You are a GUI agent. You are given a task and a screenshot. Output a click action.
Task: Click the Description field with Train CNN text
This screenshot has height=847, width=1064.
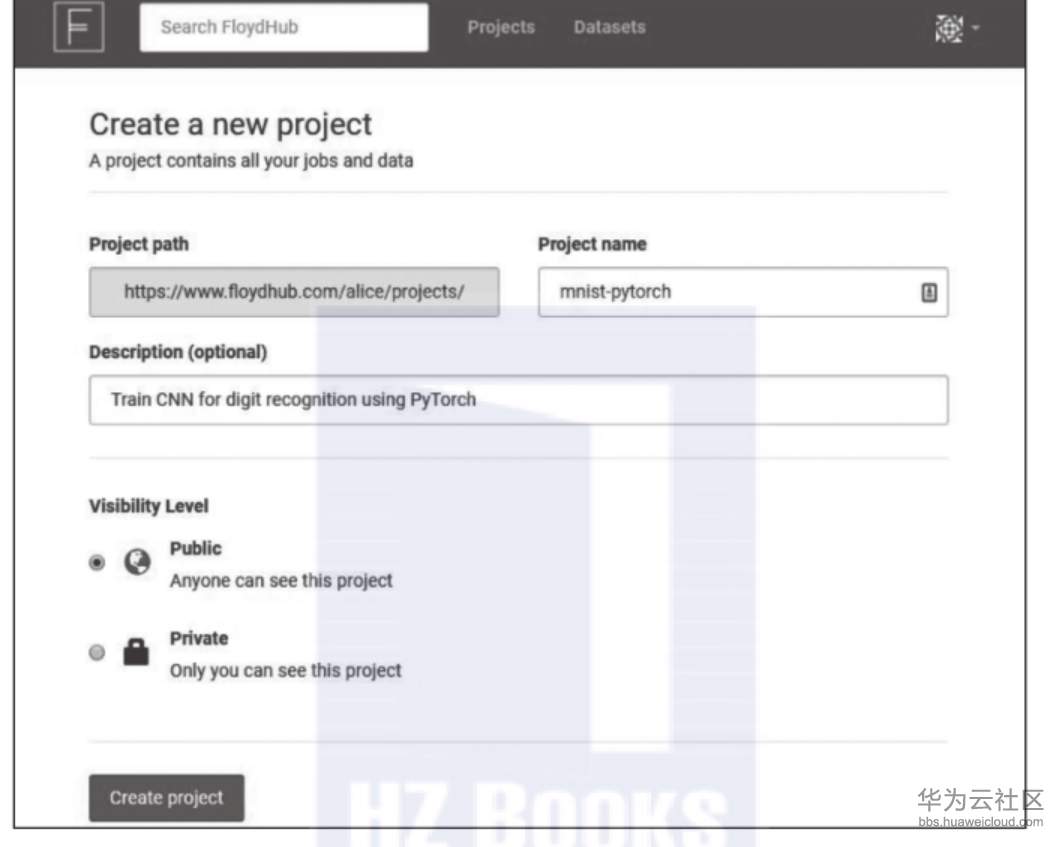coord(518,400)
